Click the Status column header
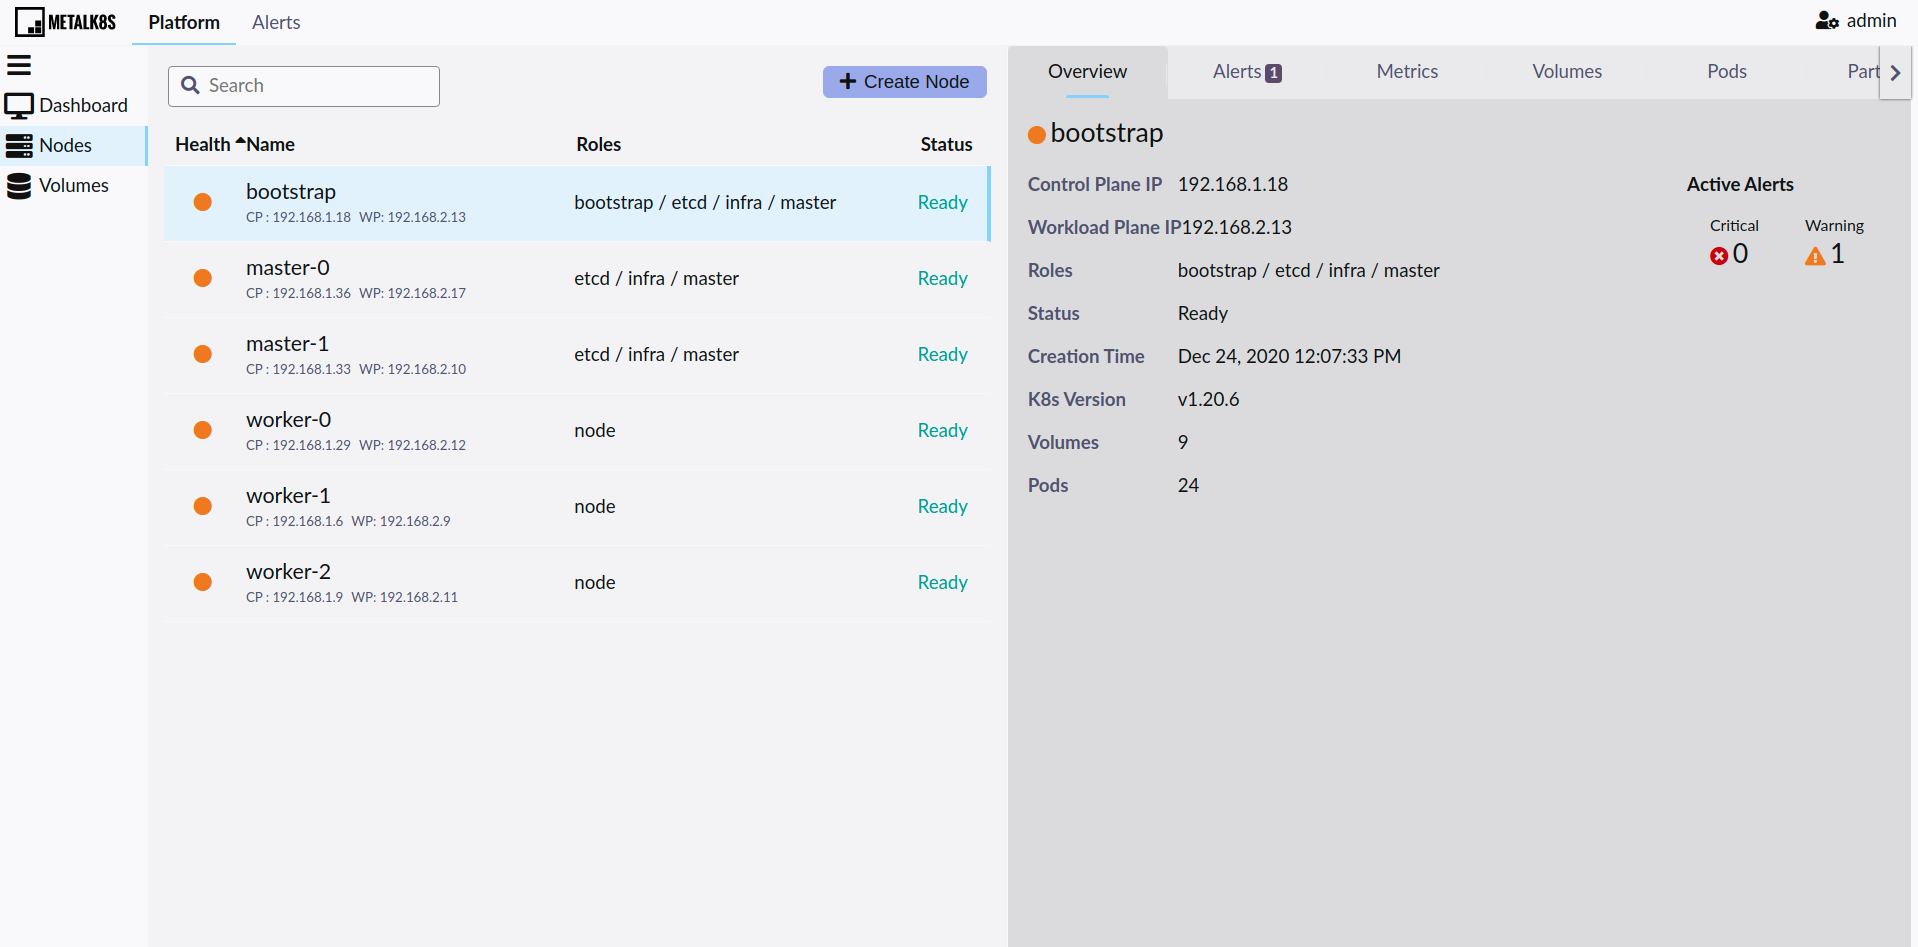This screenshot has width=1918, height=947. (946, 144)
